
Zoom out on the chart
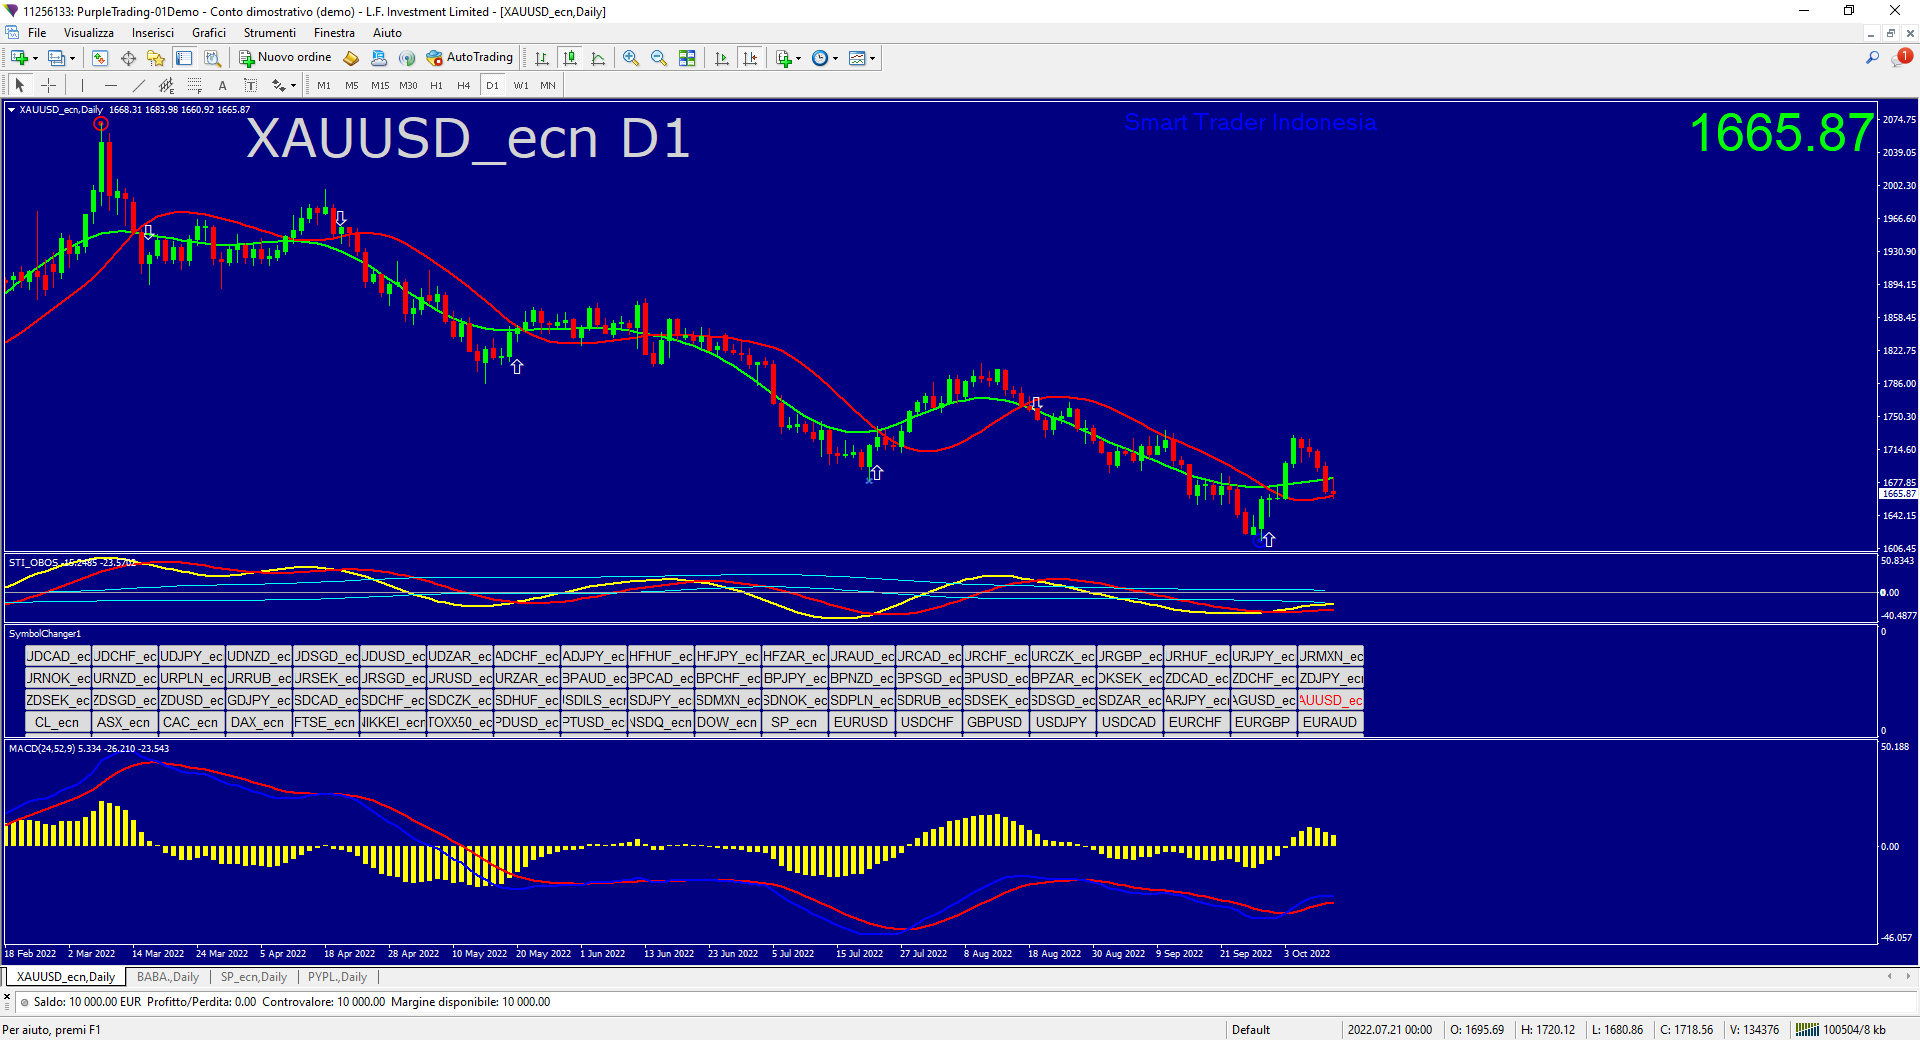pos(659,58)
